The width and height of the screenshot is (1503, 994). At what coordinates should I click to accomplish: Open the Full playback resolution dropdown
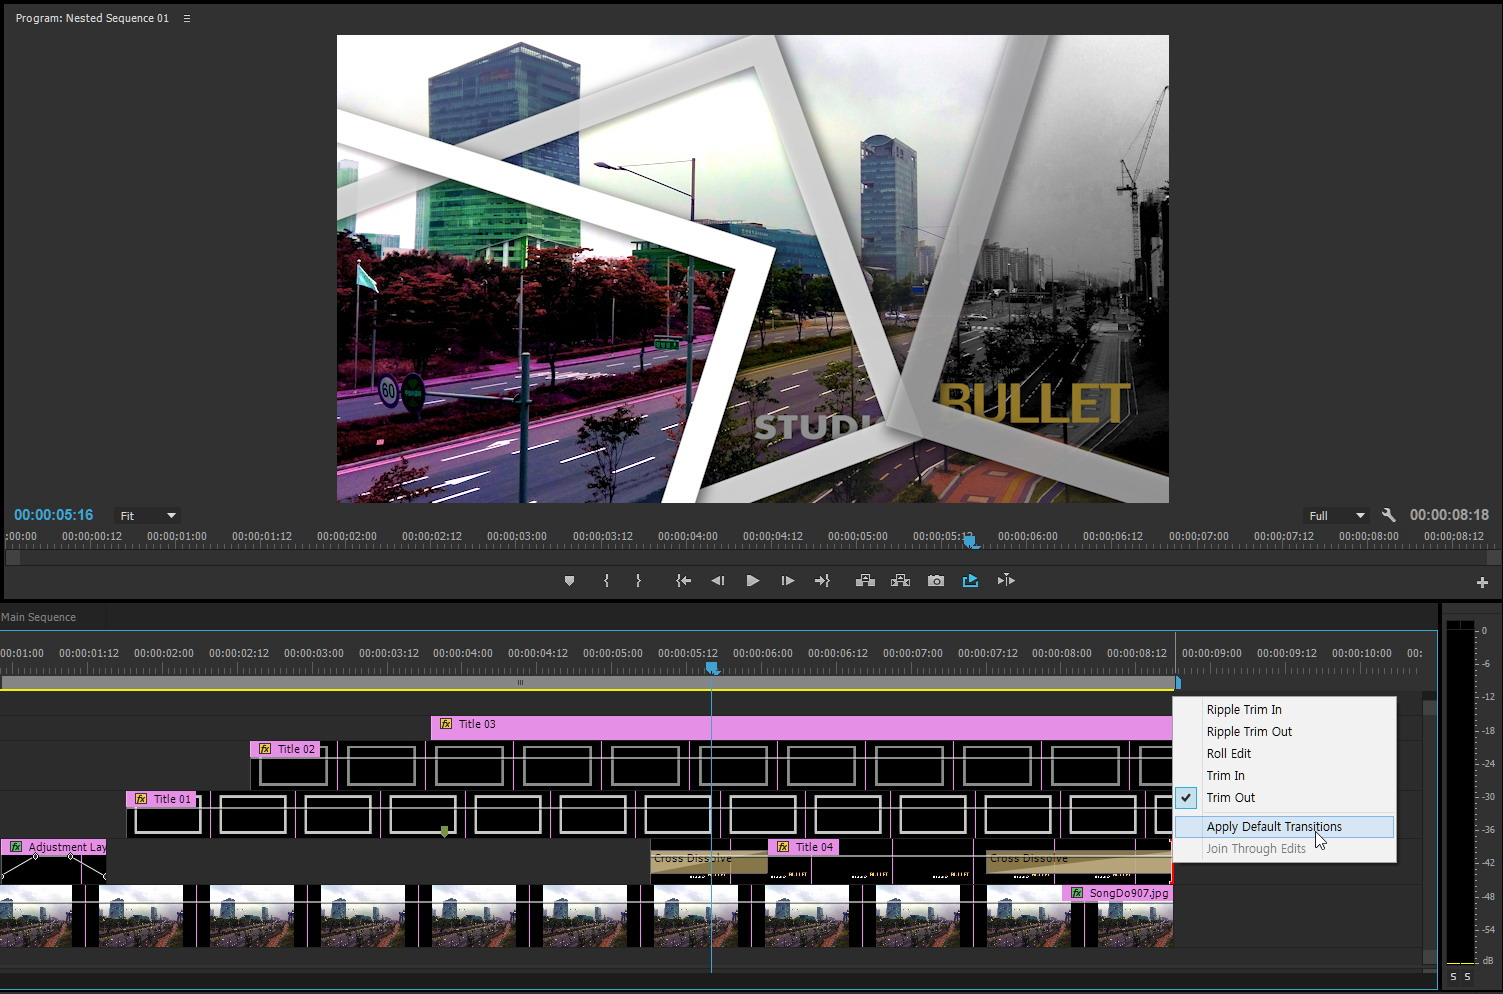coord(1337,516)
